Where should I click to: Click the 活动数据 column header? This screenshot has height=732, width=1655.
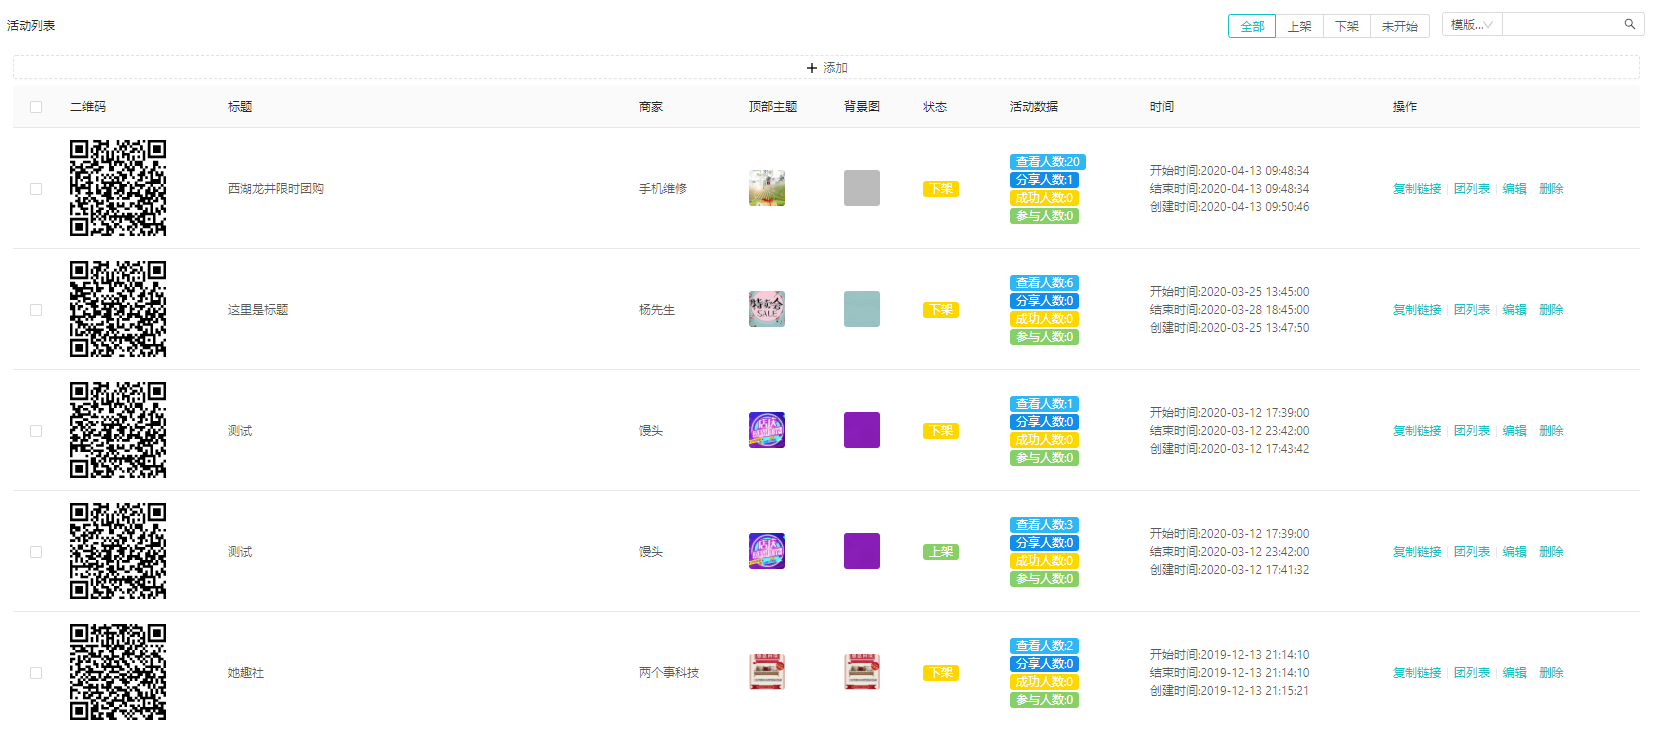1034,107
